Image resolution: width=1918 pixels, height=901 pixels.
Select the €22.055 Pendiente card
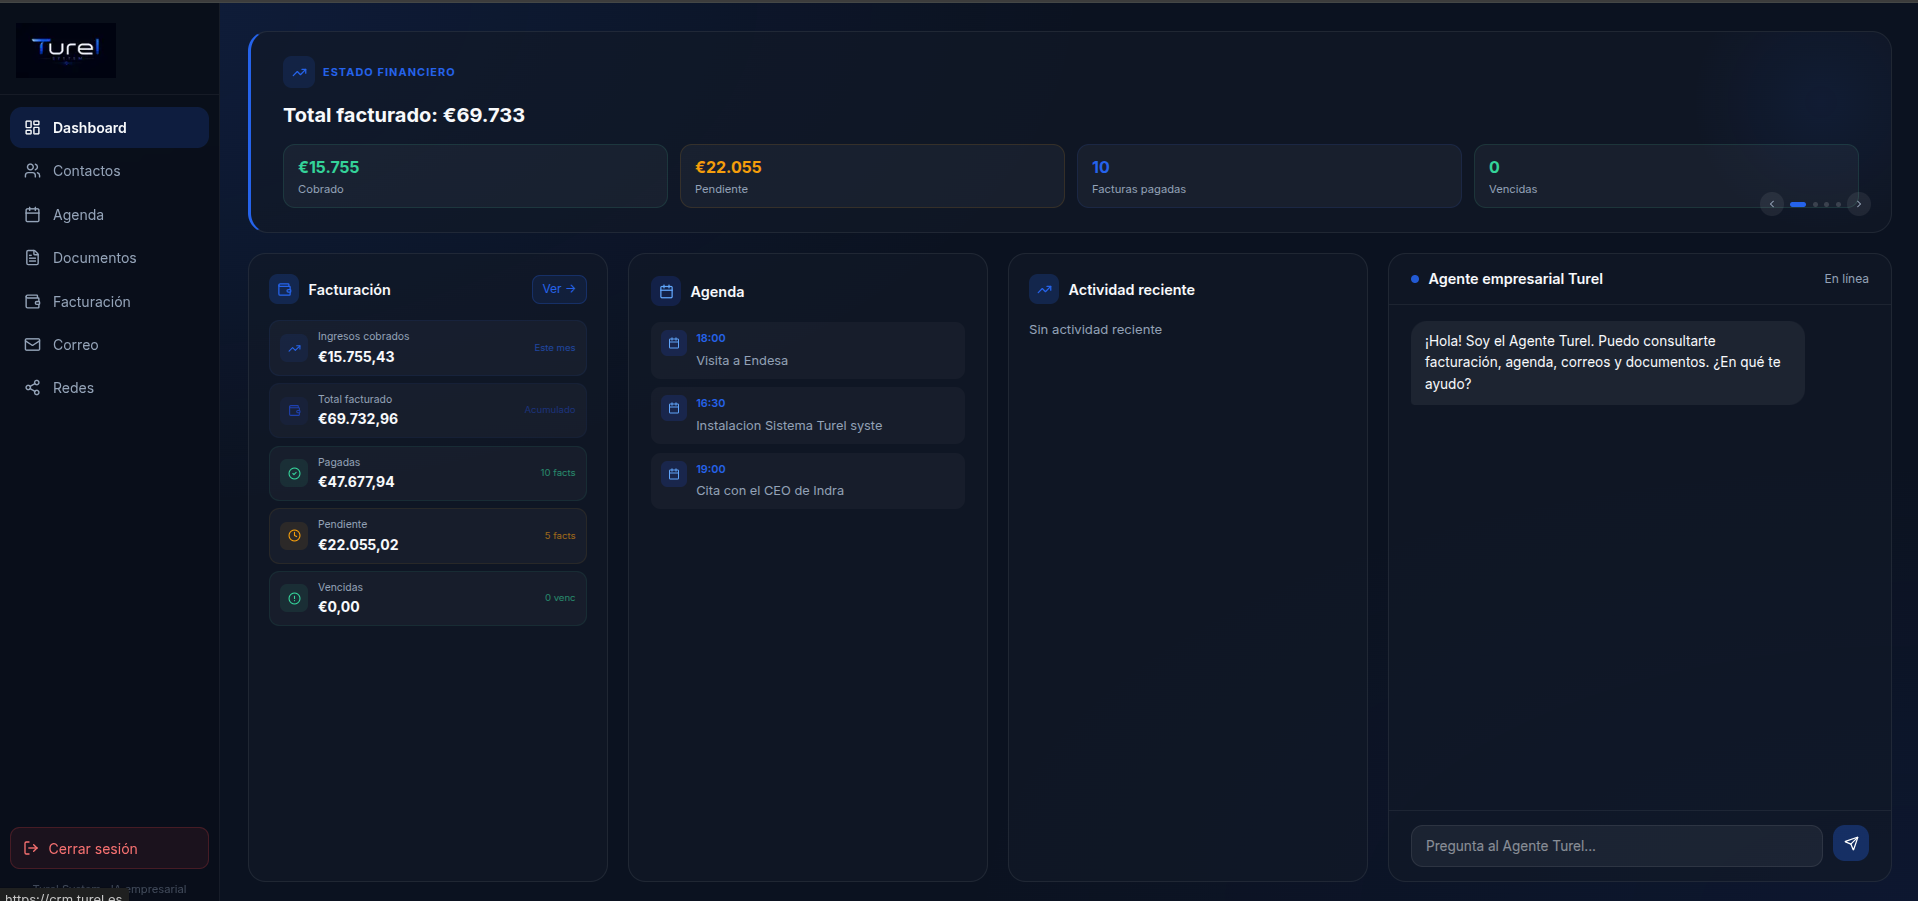(x=872, y=176)
